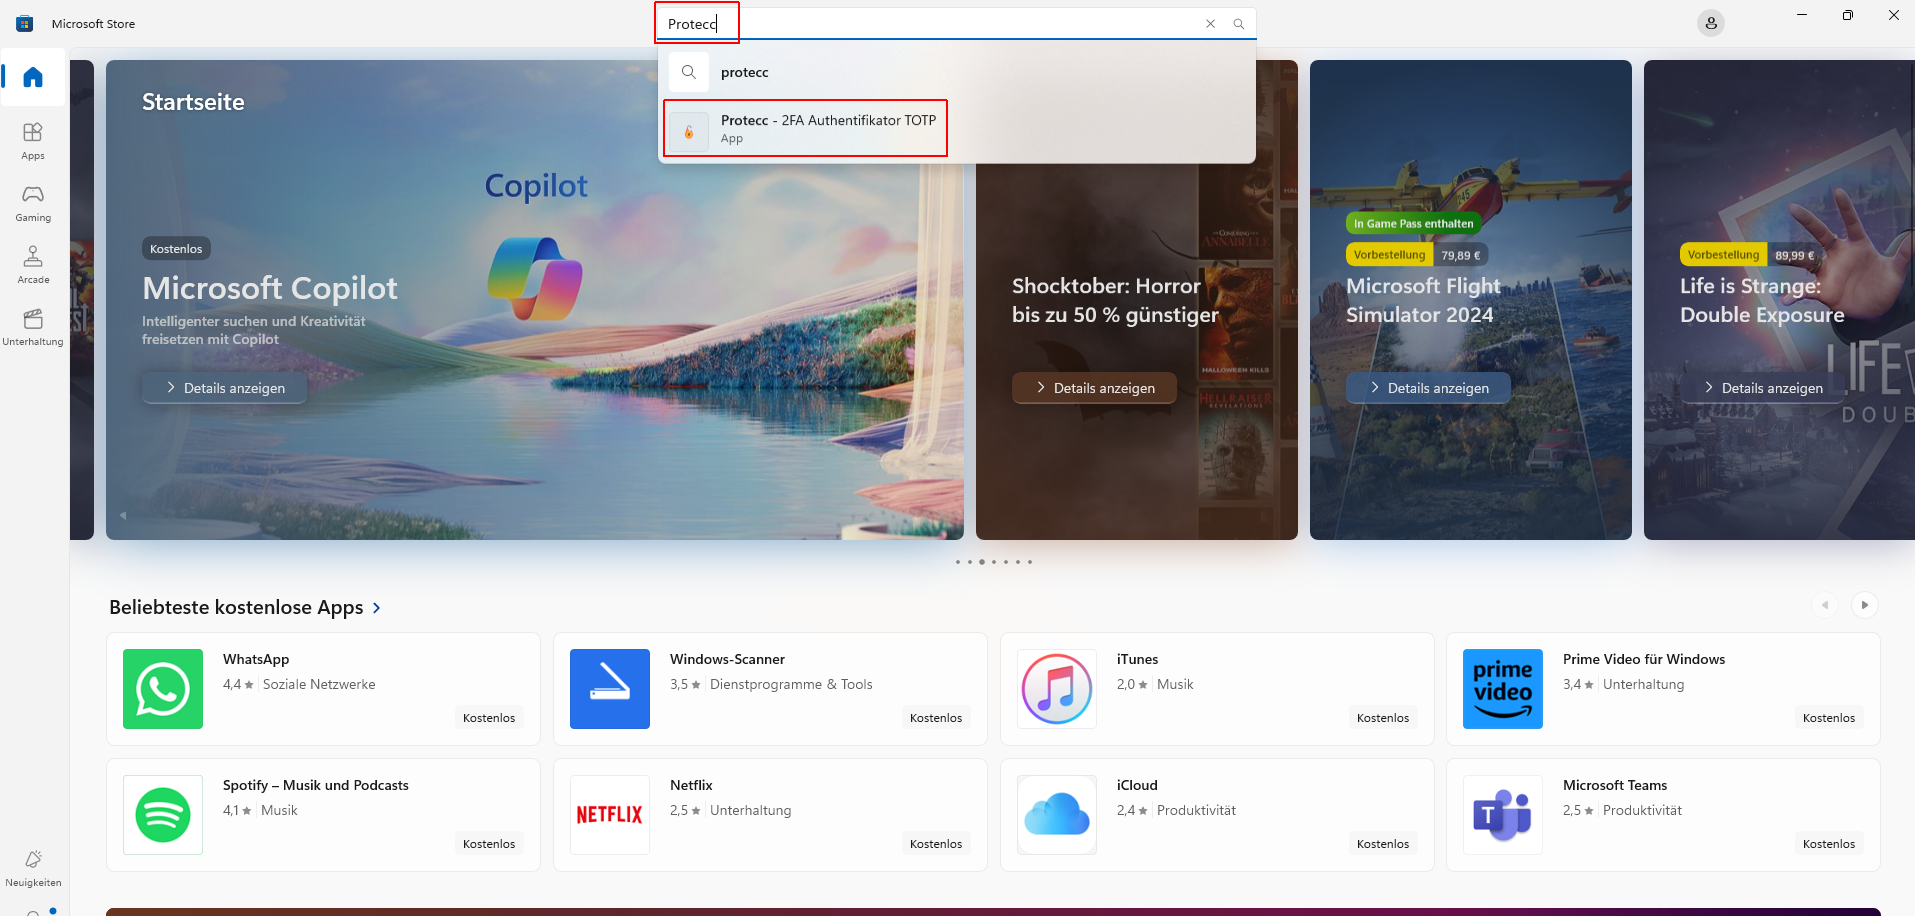Click the 89,99 € price badge
This screenshot has height=916, width=1915.
(1794, 255)
